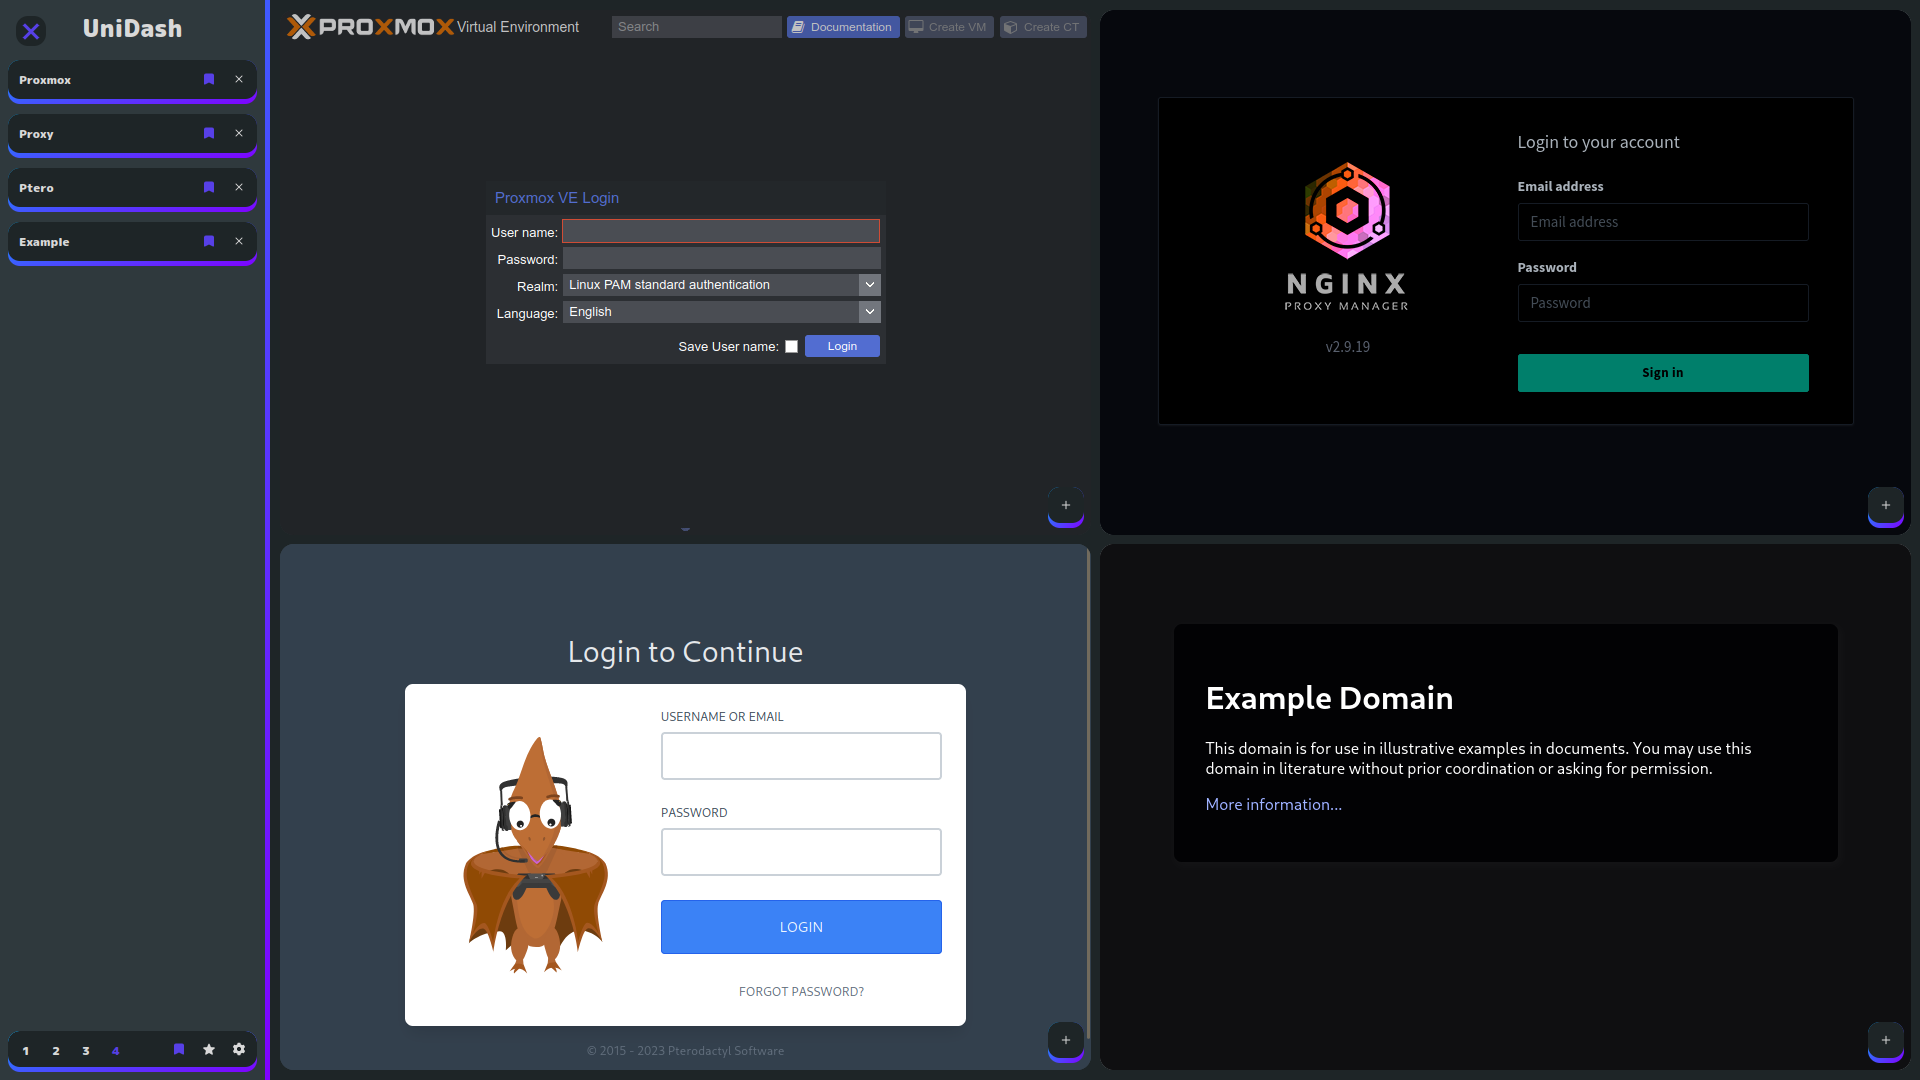This screenshot has width=1920, height=1080.
Task: Focus the Nginx Password field
Action: pyautogui.click(x=1663, y=303)
